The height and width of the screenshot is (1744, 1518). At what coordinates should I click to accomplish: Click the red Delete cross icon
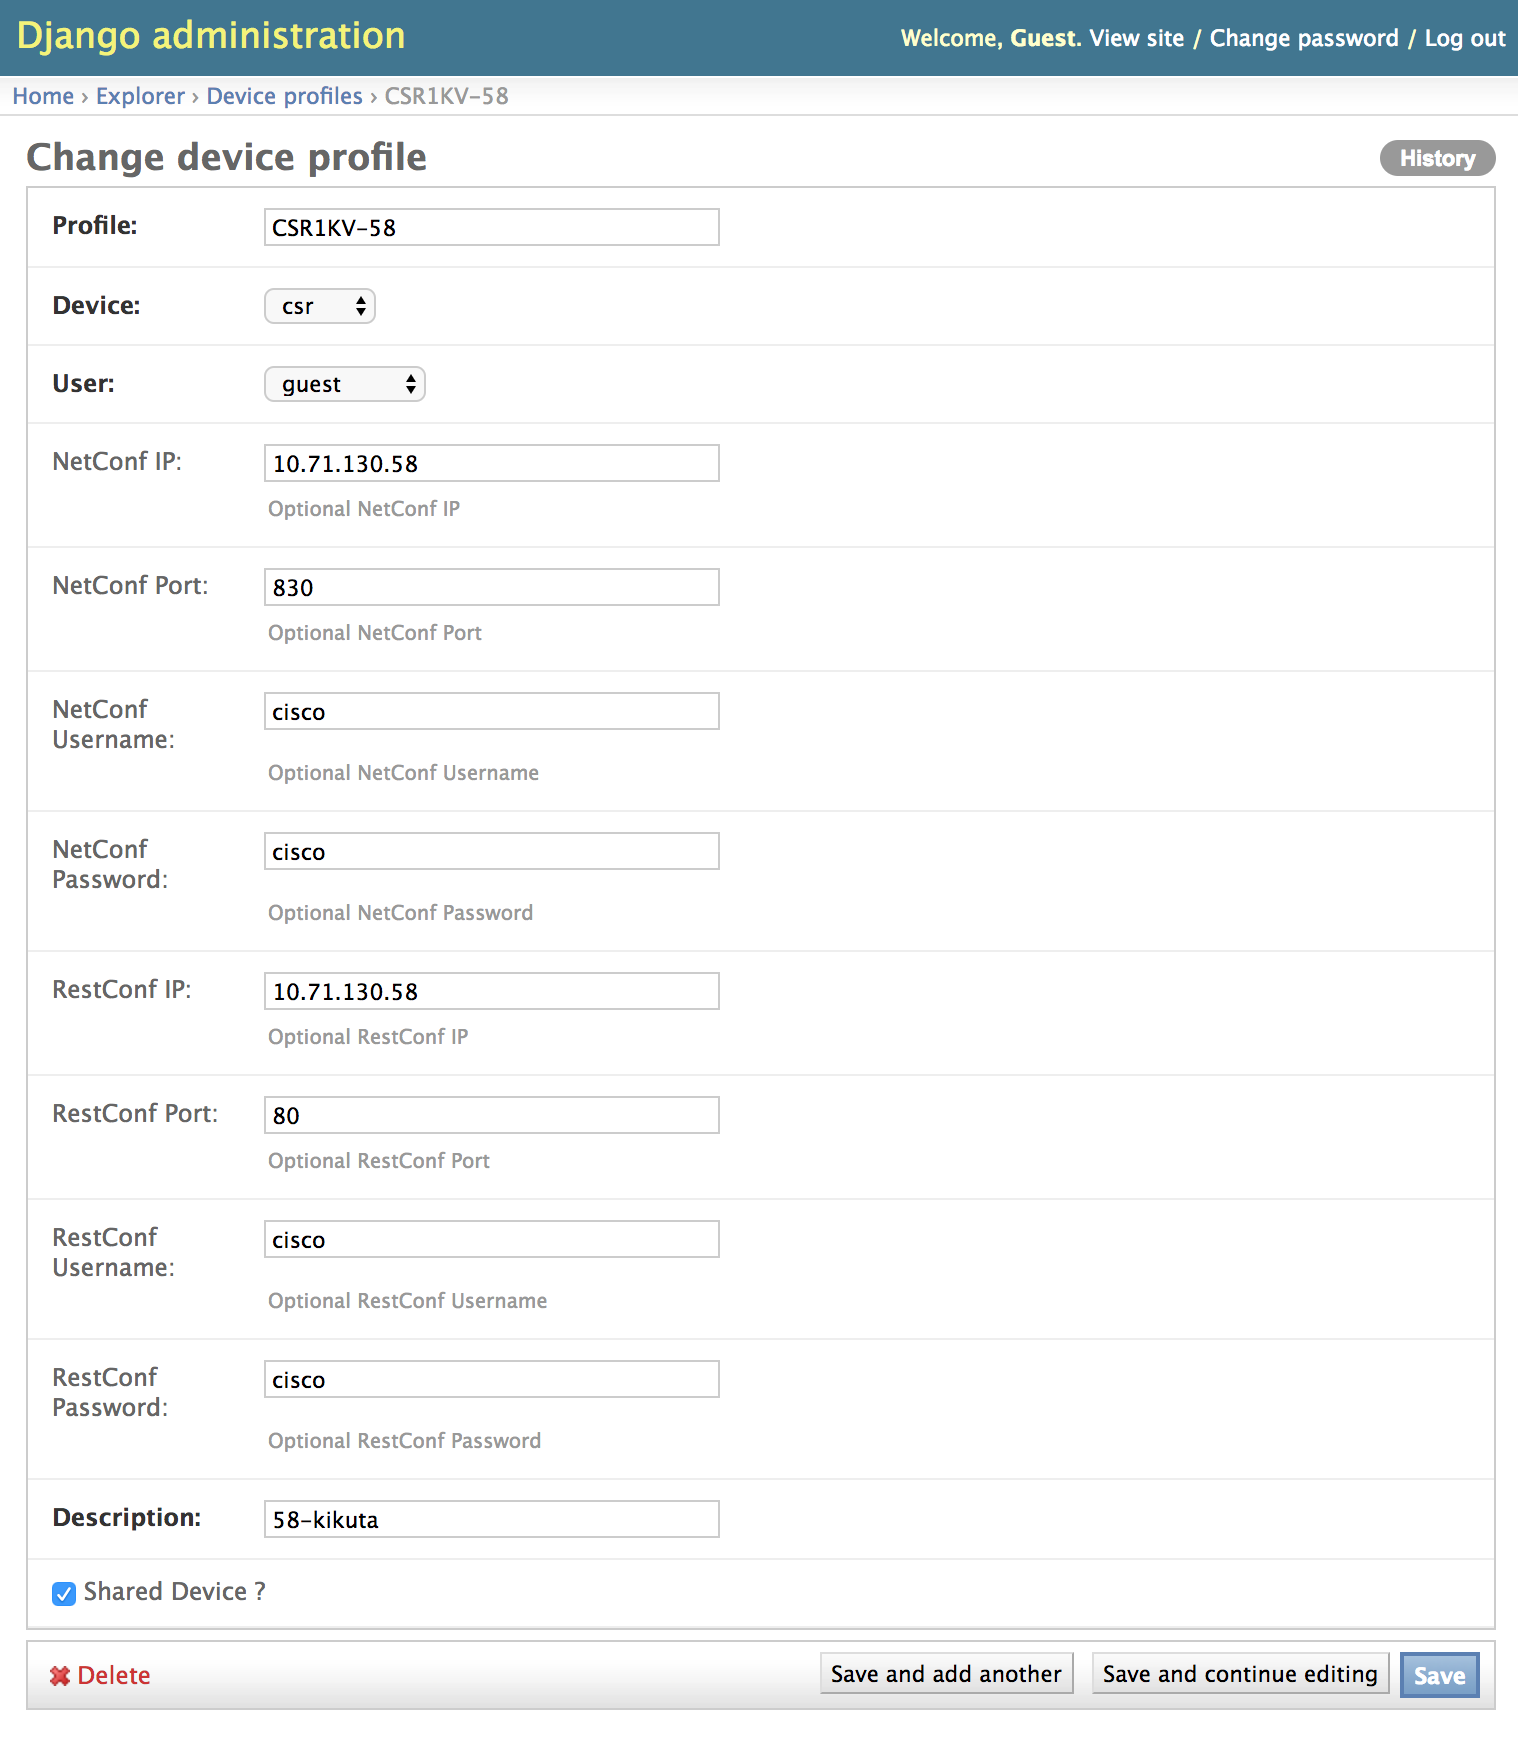click(x=60, y=1676)
